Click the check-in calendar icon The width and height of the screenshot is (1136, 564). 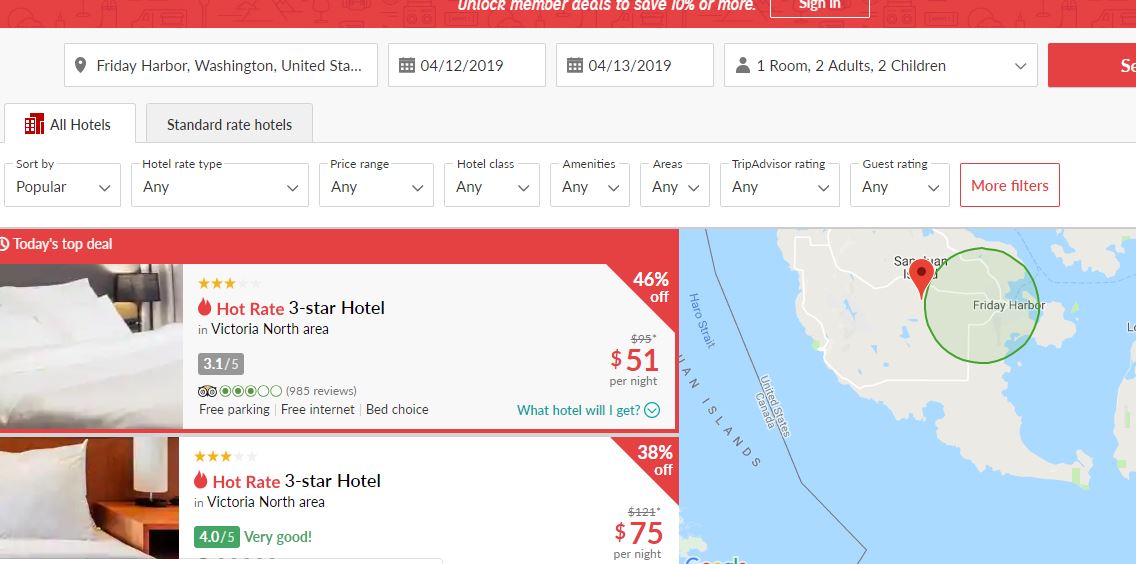tap(406, 66)
